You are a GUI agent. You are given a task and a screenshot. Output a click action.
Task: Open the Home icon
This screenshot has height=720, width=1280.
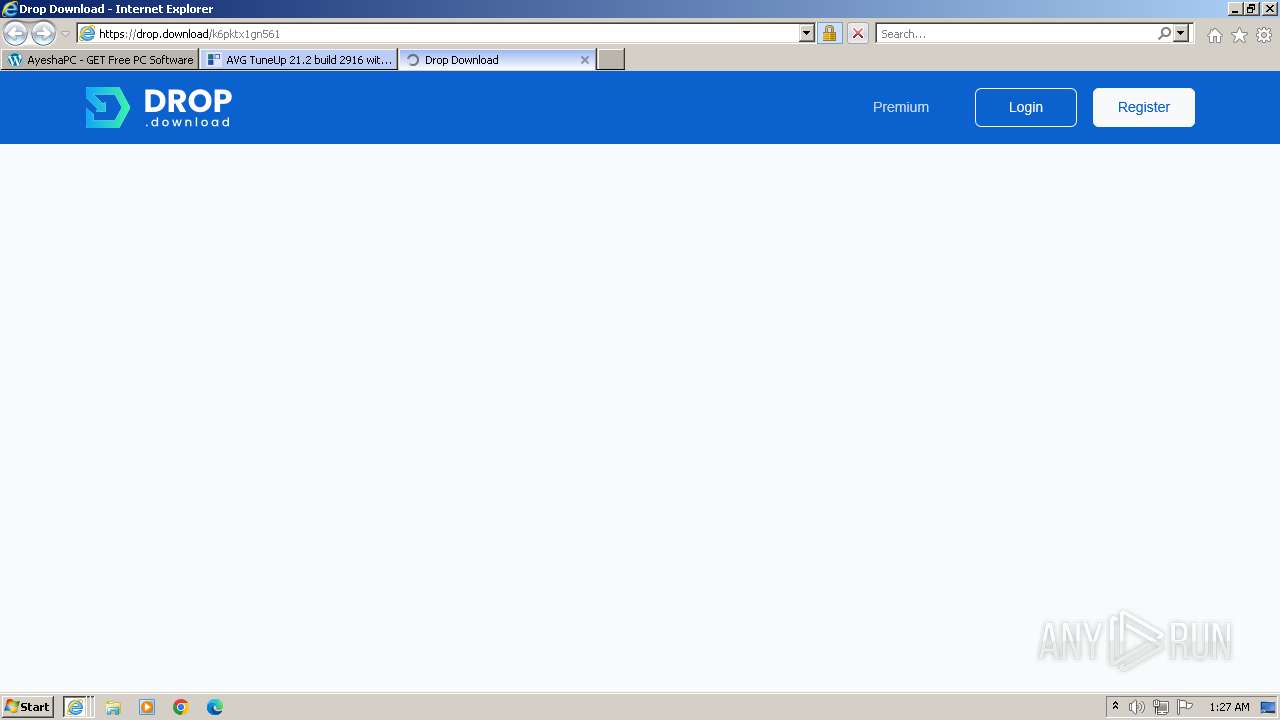(x=1214, y=35)
